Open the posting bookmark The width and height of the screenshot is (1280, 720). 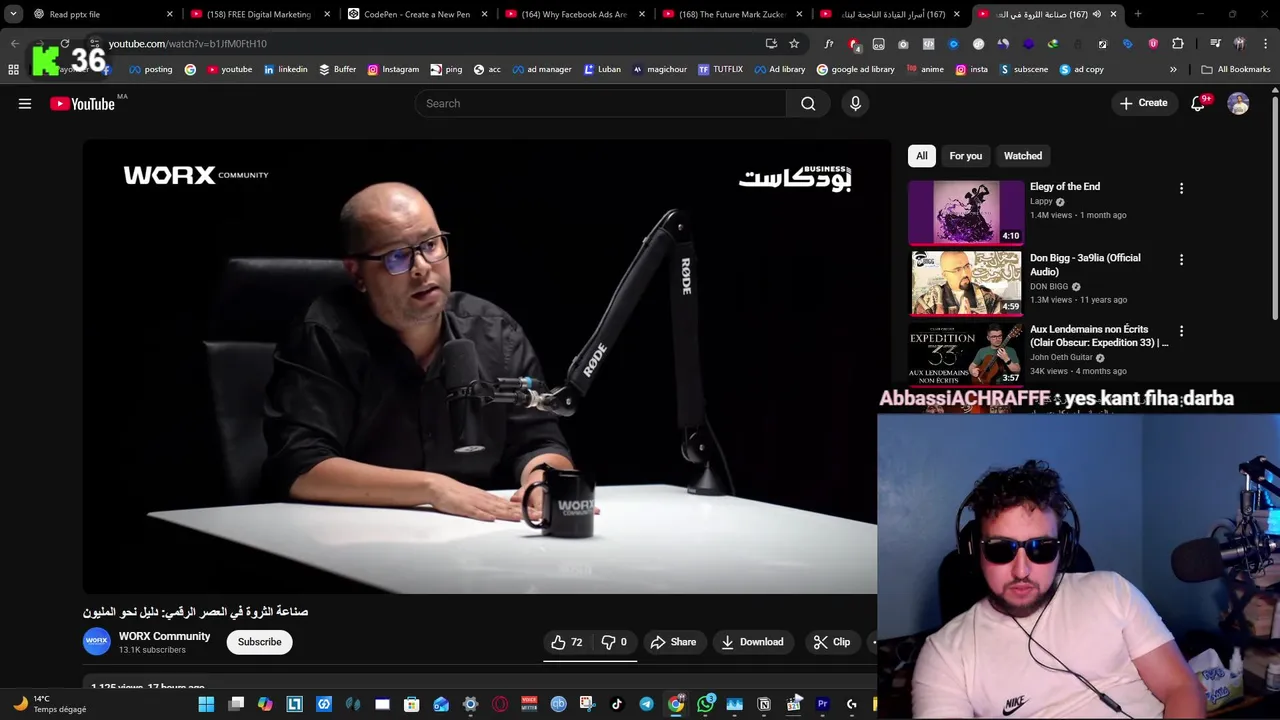tap(150, 70)
